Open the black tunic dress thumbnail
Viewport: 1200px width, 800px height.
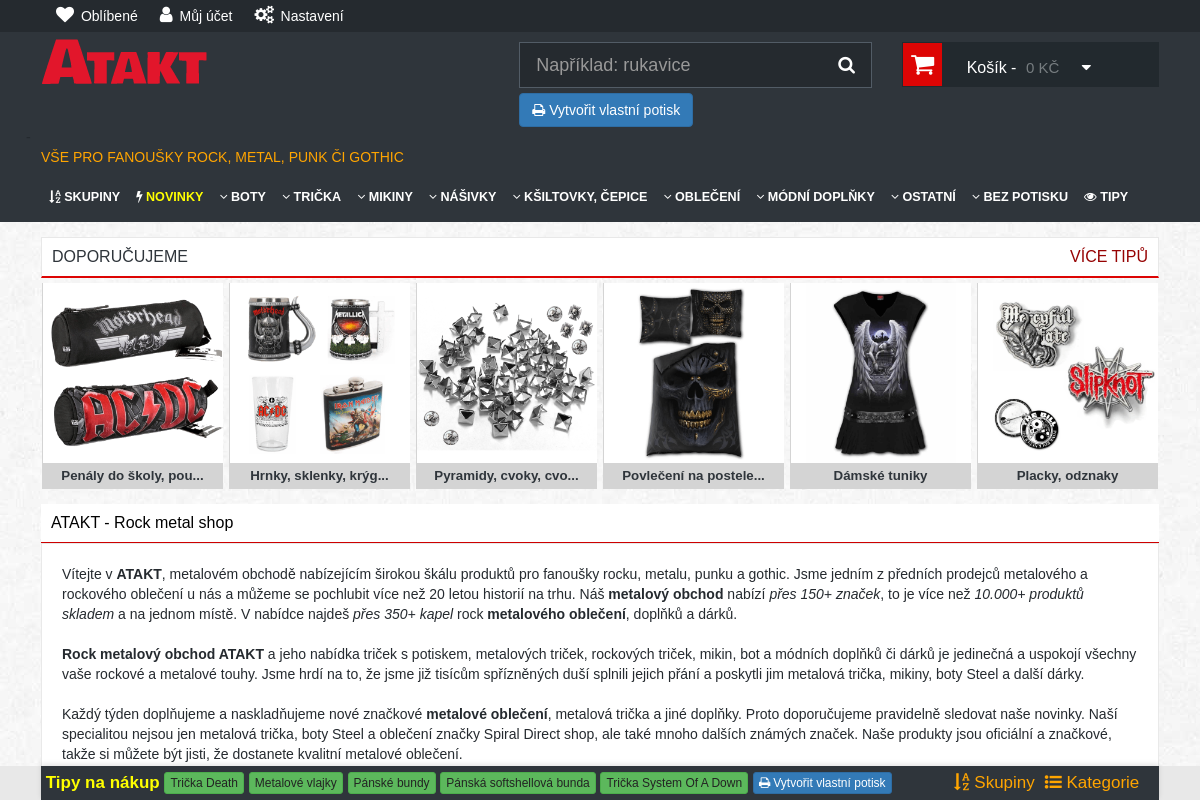881,373
